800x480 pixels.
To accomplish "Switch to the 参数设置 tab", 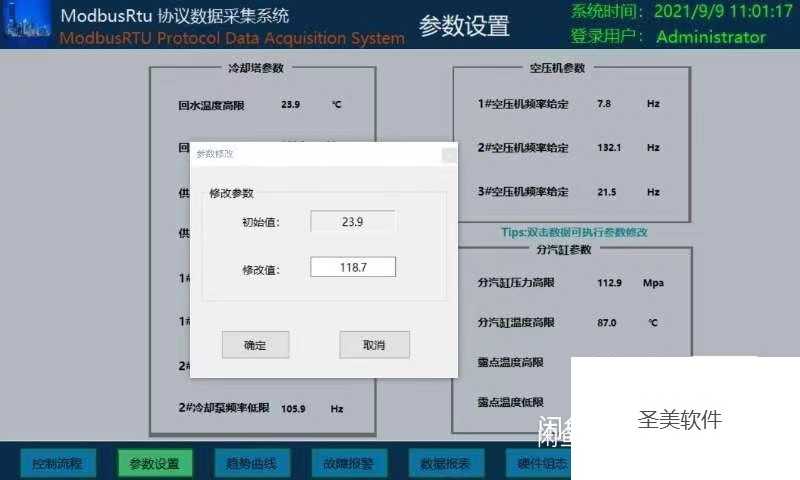I will (155, 463).
